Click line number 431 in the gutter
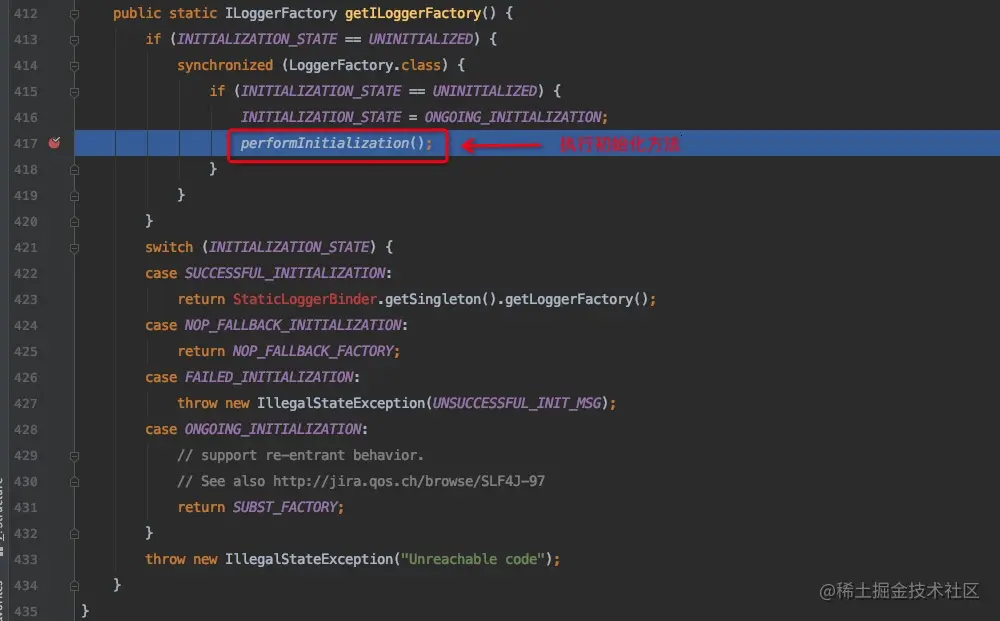This screenshot has width=1000, height=621. [26, 508]
